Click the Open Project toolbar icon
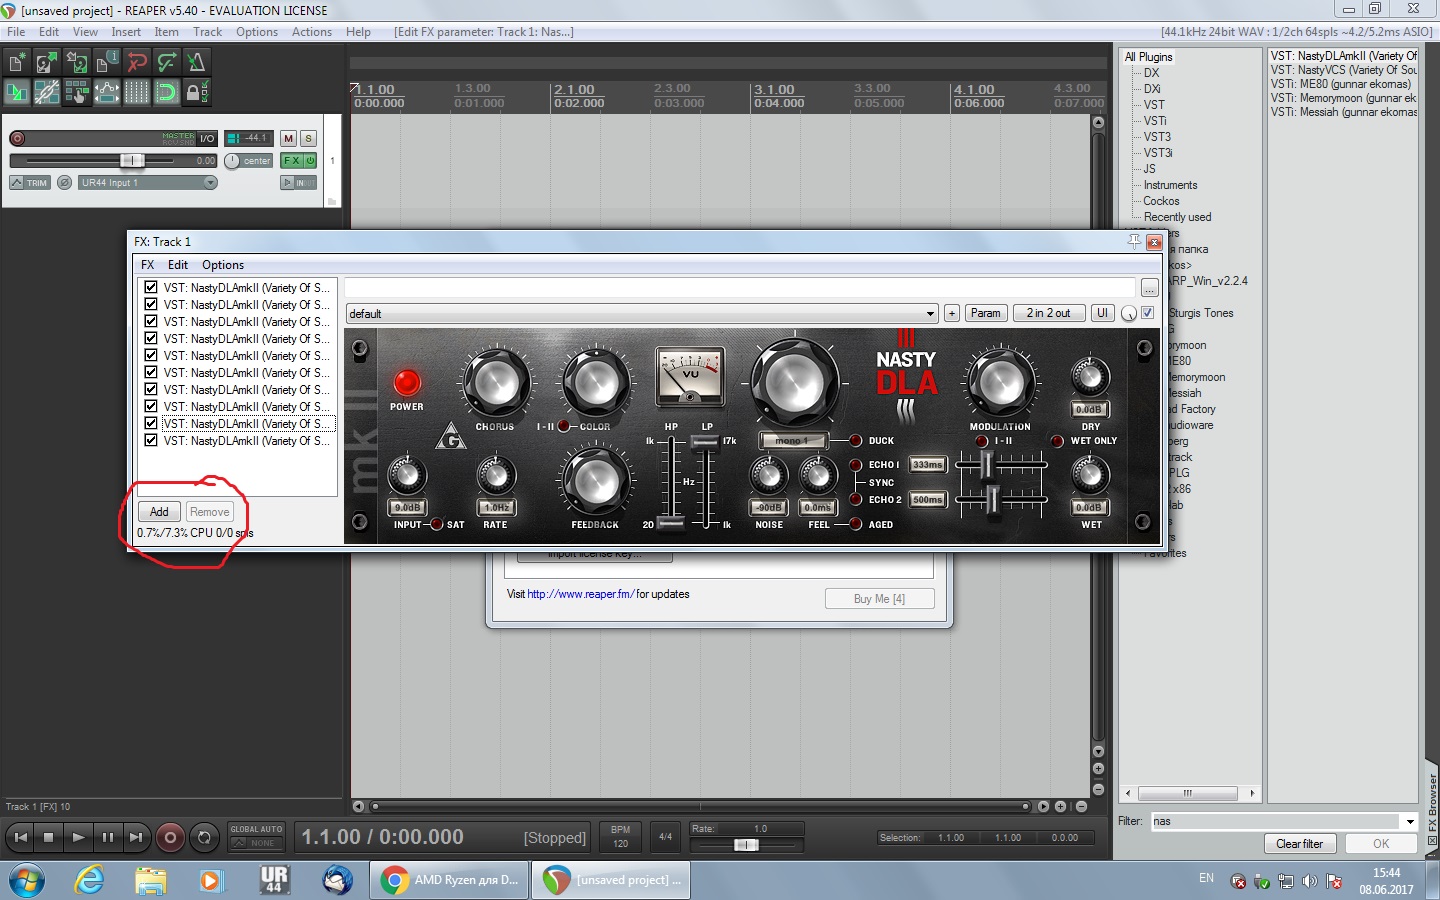This screenshot has height=900, width=1440. 47,62
